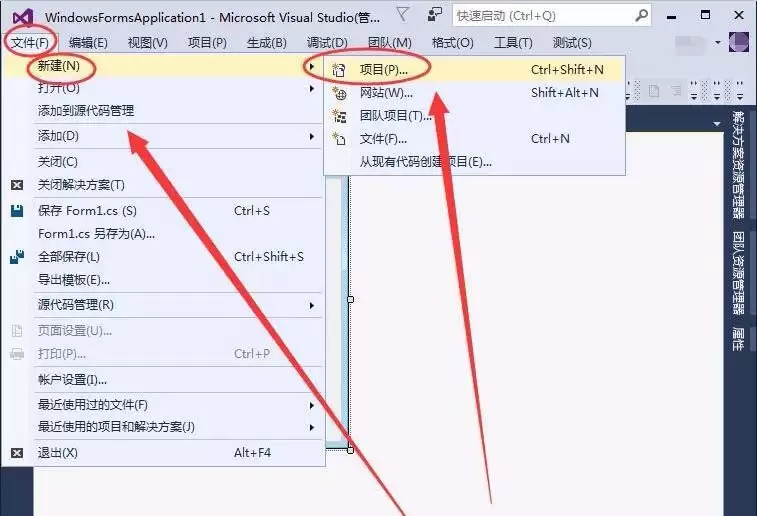Click the save icon next to 保存 Form1.cs

coord(17,211)
